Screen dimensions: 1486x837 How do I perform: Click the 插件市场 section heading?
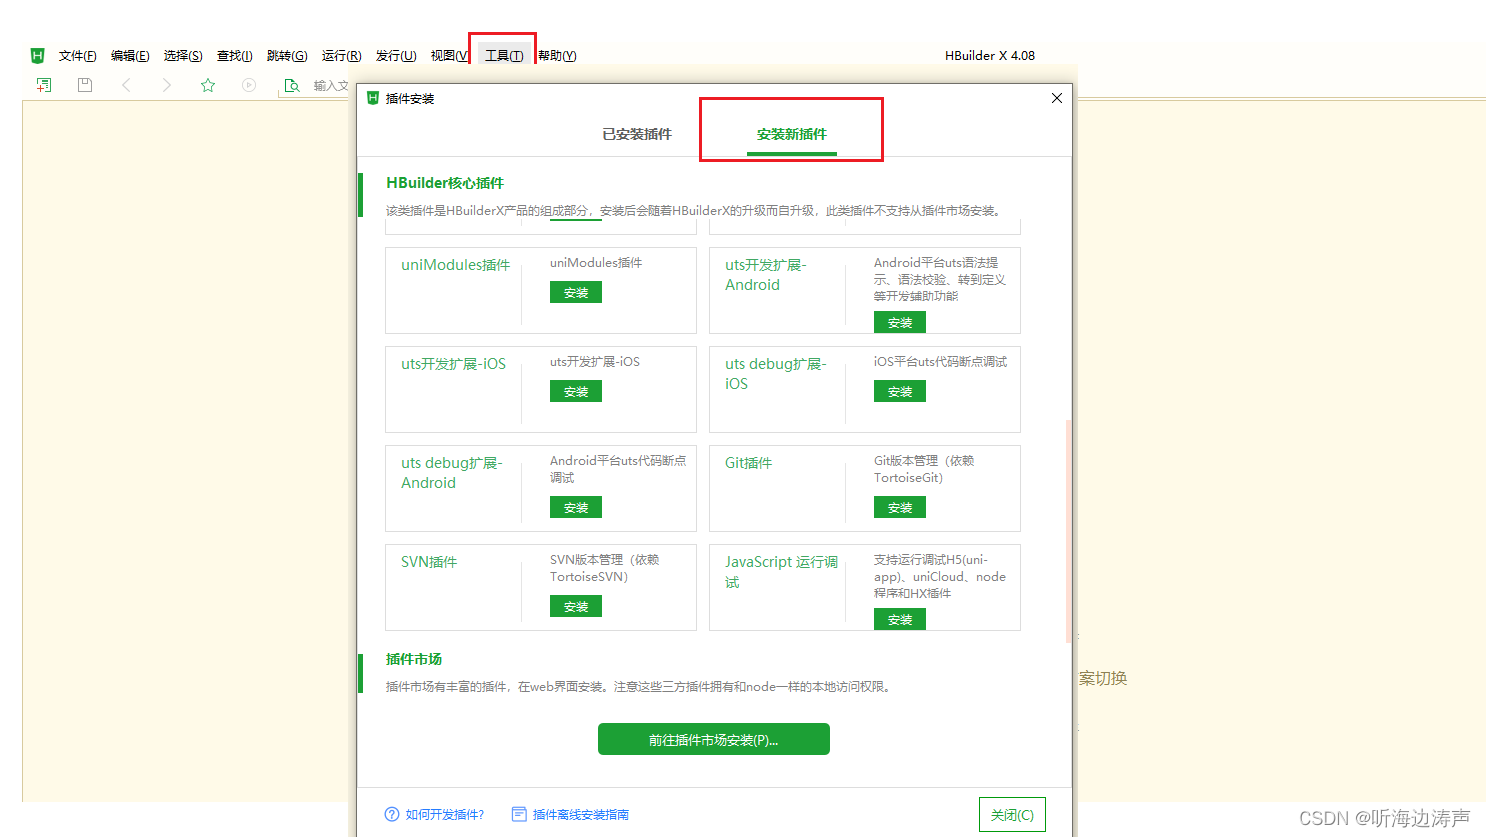(414, 659)
